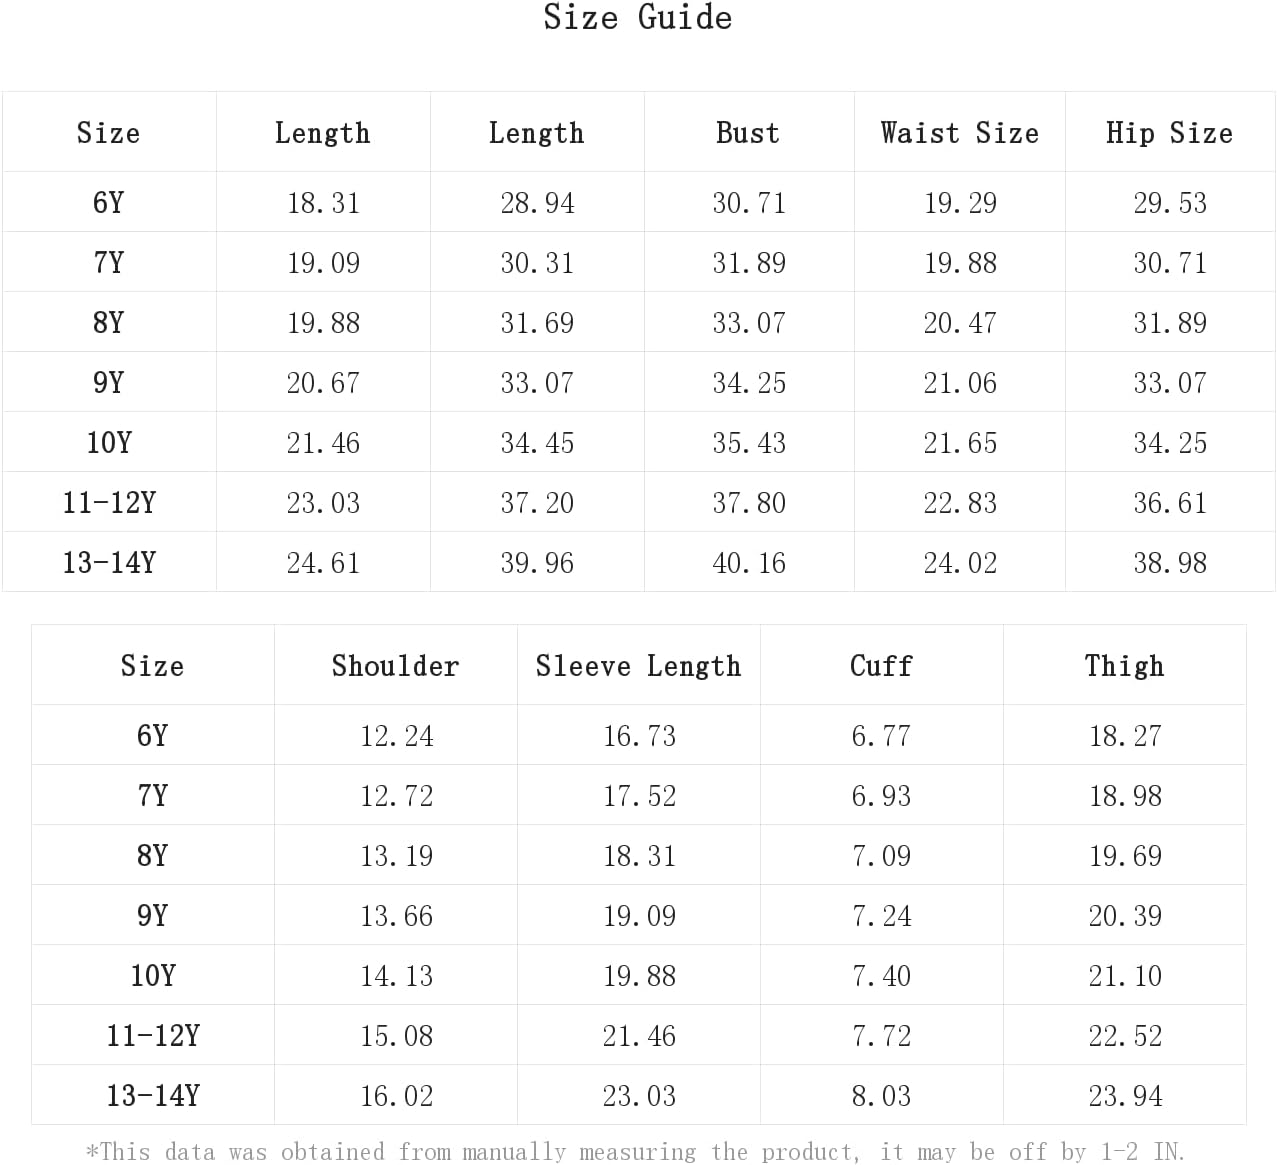
Task: Select the Shoulder column header
Action: tap(395, 666)
